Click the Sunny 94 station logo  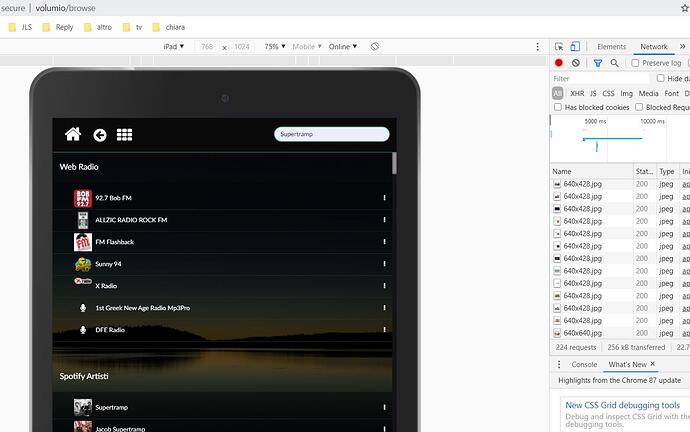(83, 264)
